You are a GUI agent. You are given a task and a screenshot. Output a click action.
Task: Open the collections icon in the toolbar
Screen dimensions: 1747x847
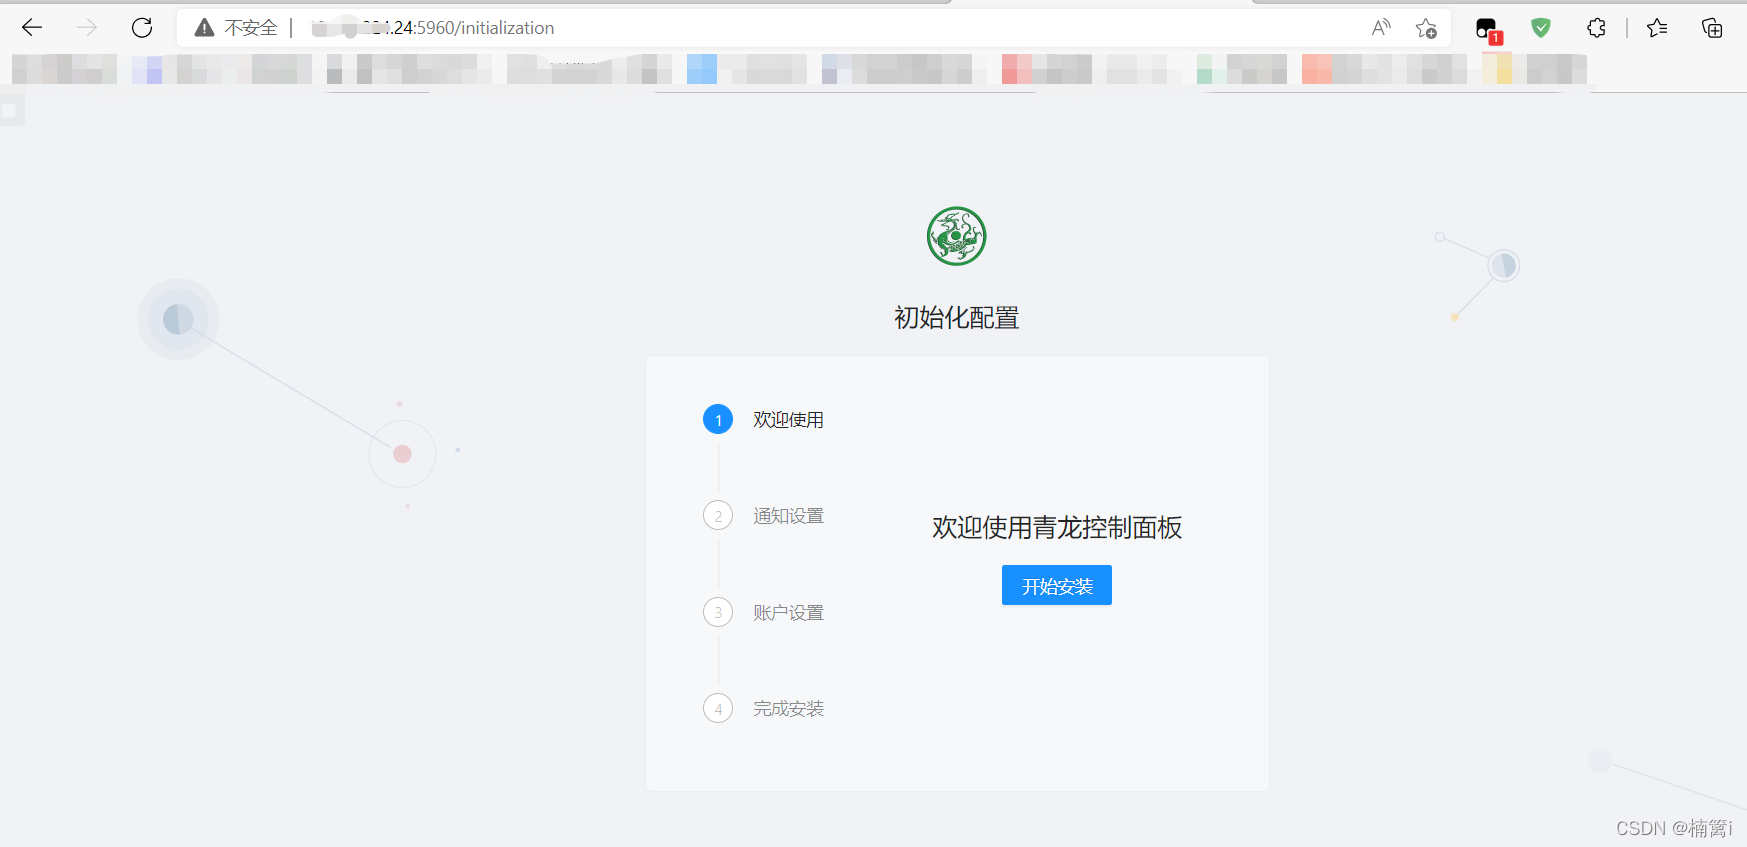click(x=1712, y=28)
